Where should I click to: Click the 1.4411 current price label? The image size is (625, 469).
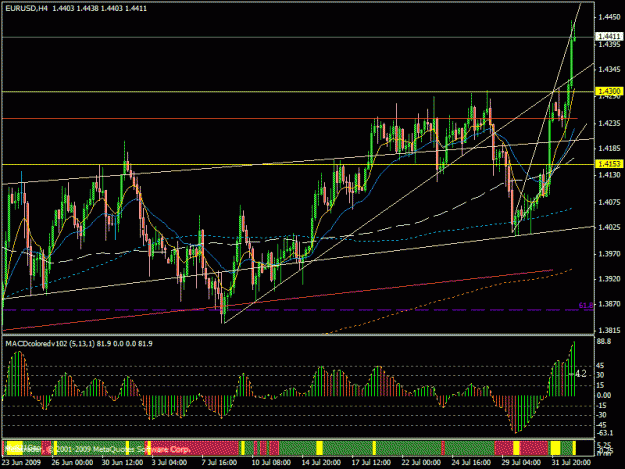(x=609, y=36)
